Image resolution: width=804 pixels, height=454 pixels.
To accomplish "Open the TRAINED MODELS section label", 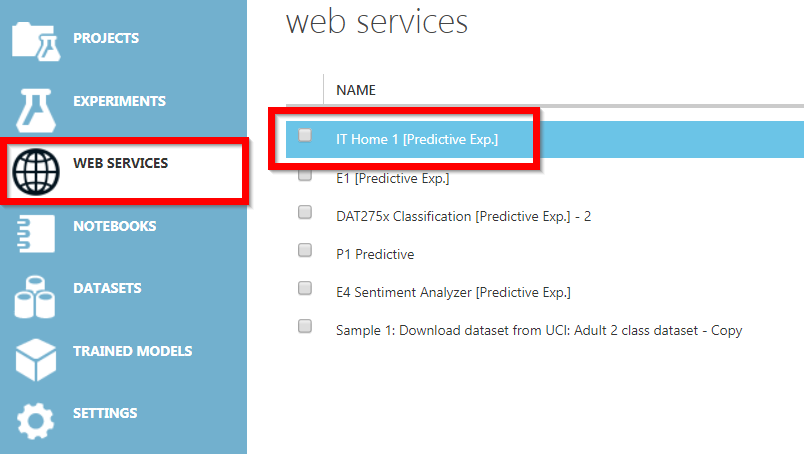I will [133, 351].
